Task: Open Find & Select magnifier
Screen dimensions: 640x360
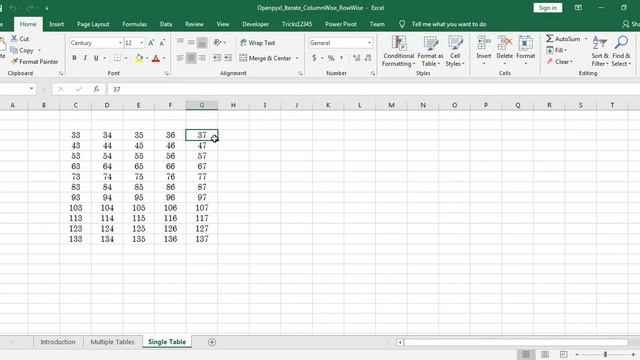Action: click(x=621, y=51)
